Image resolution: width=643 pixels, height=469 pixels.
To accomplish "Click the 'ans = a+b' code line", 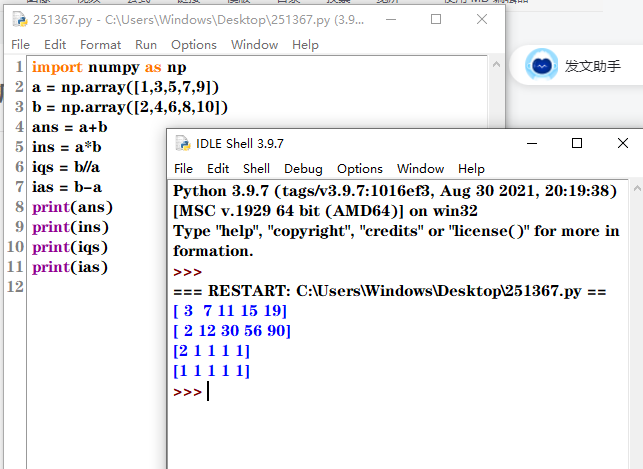I will [70, 127].
